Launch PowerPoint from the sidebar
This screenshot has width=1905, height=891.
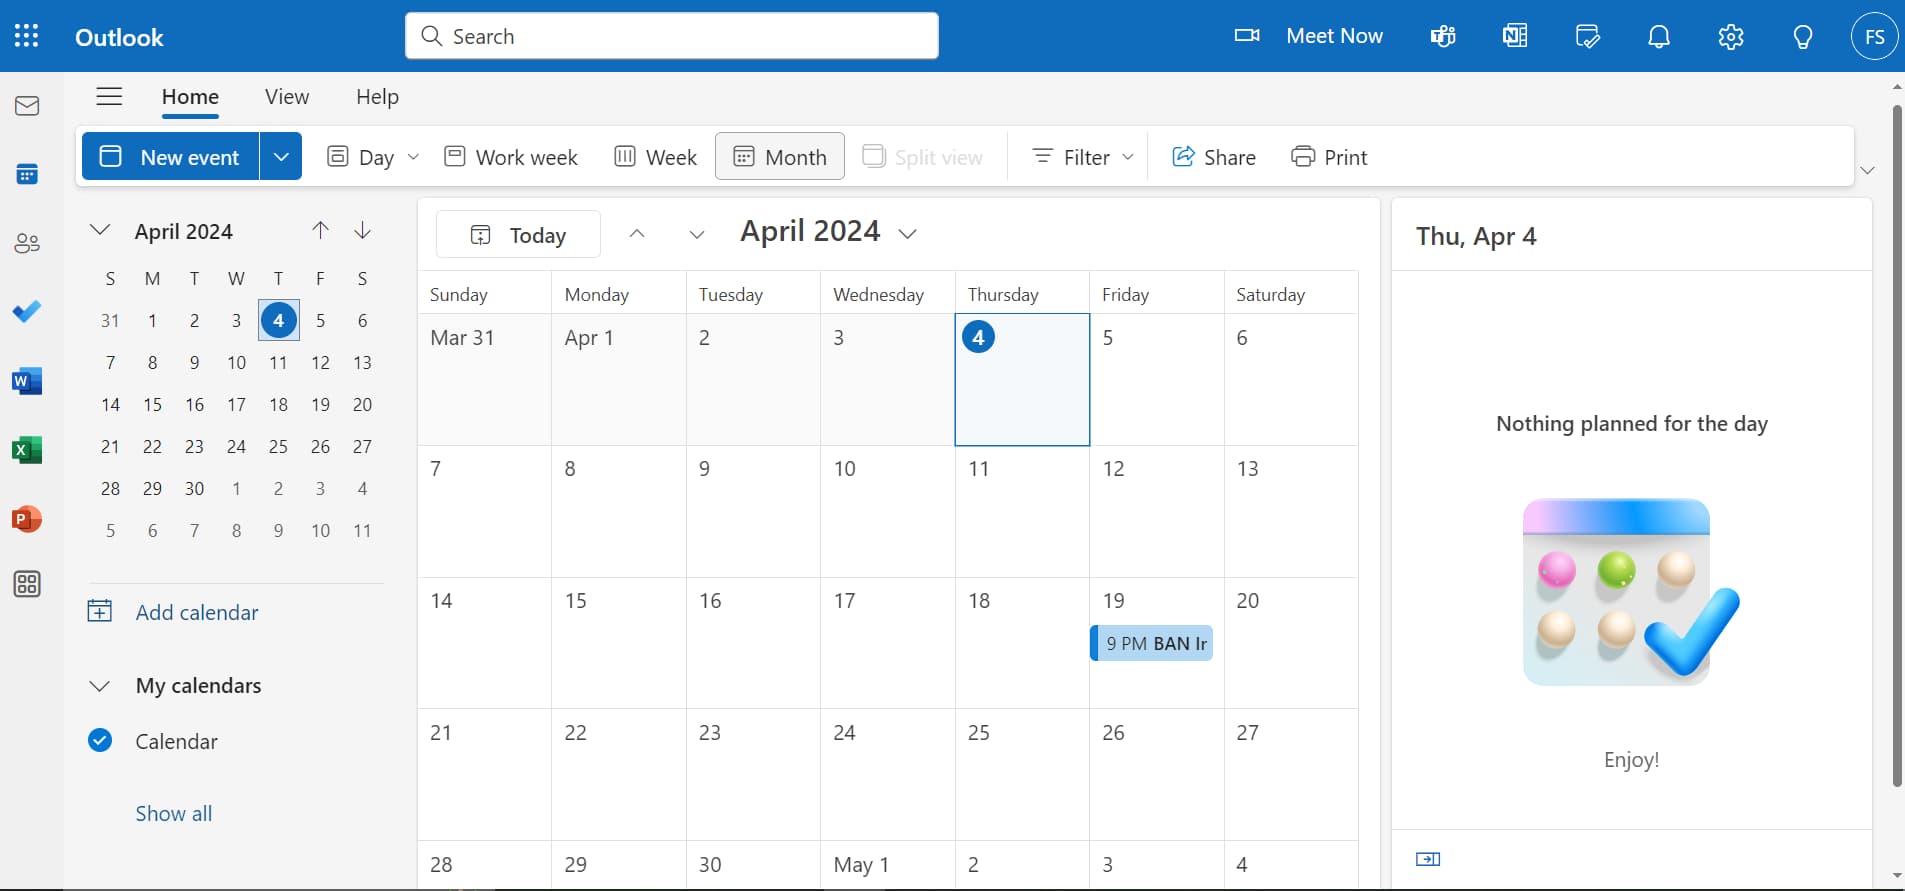27,519
